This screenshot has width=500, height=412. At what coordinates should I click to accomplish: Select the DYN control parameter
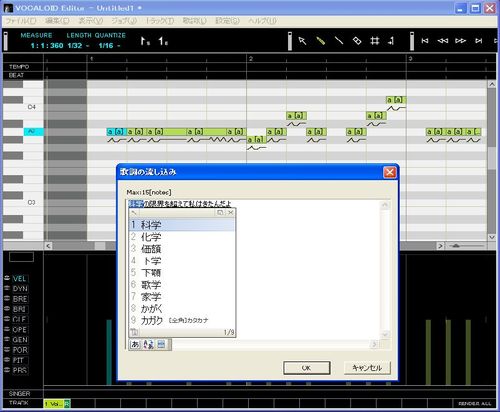(20, 289)
